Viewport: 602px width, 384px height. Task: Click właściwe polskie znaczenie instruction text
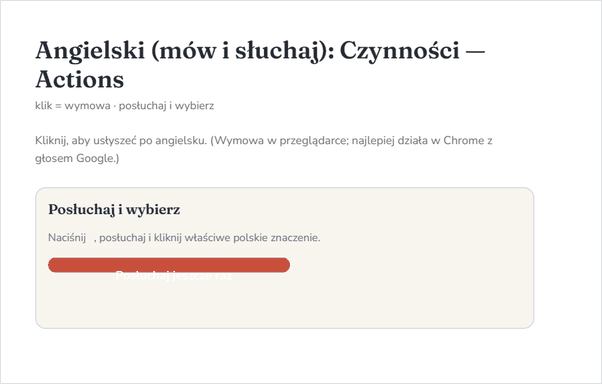point(252,238)
